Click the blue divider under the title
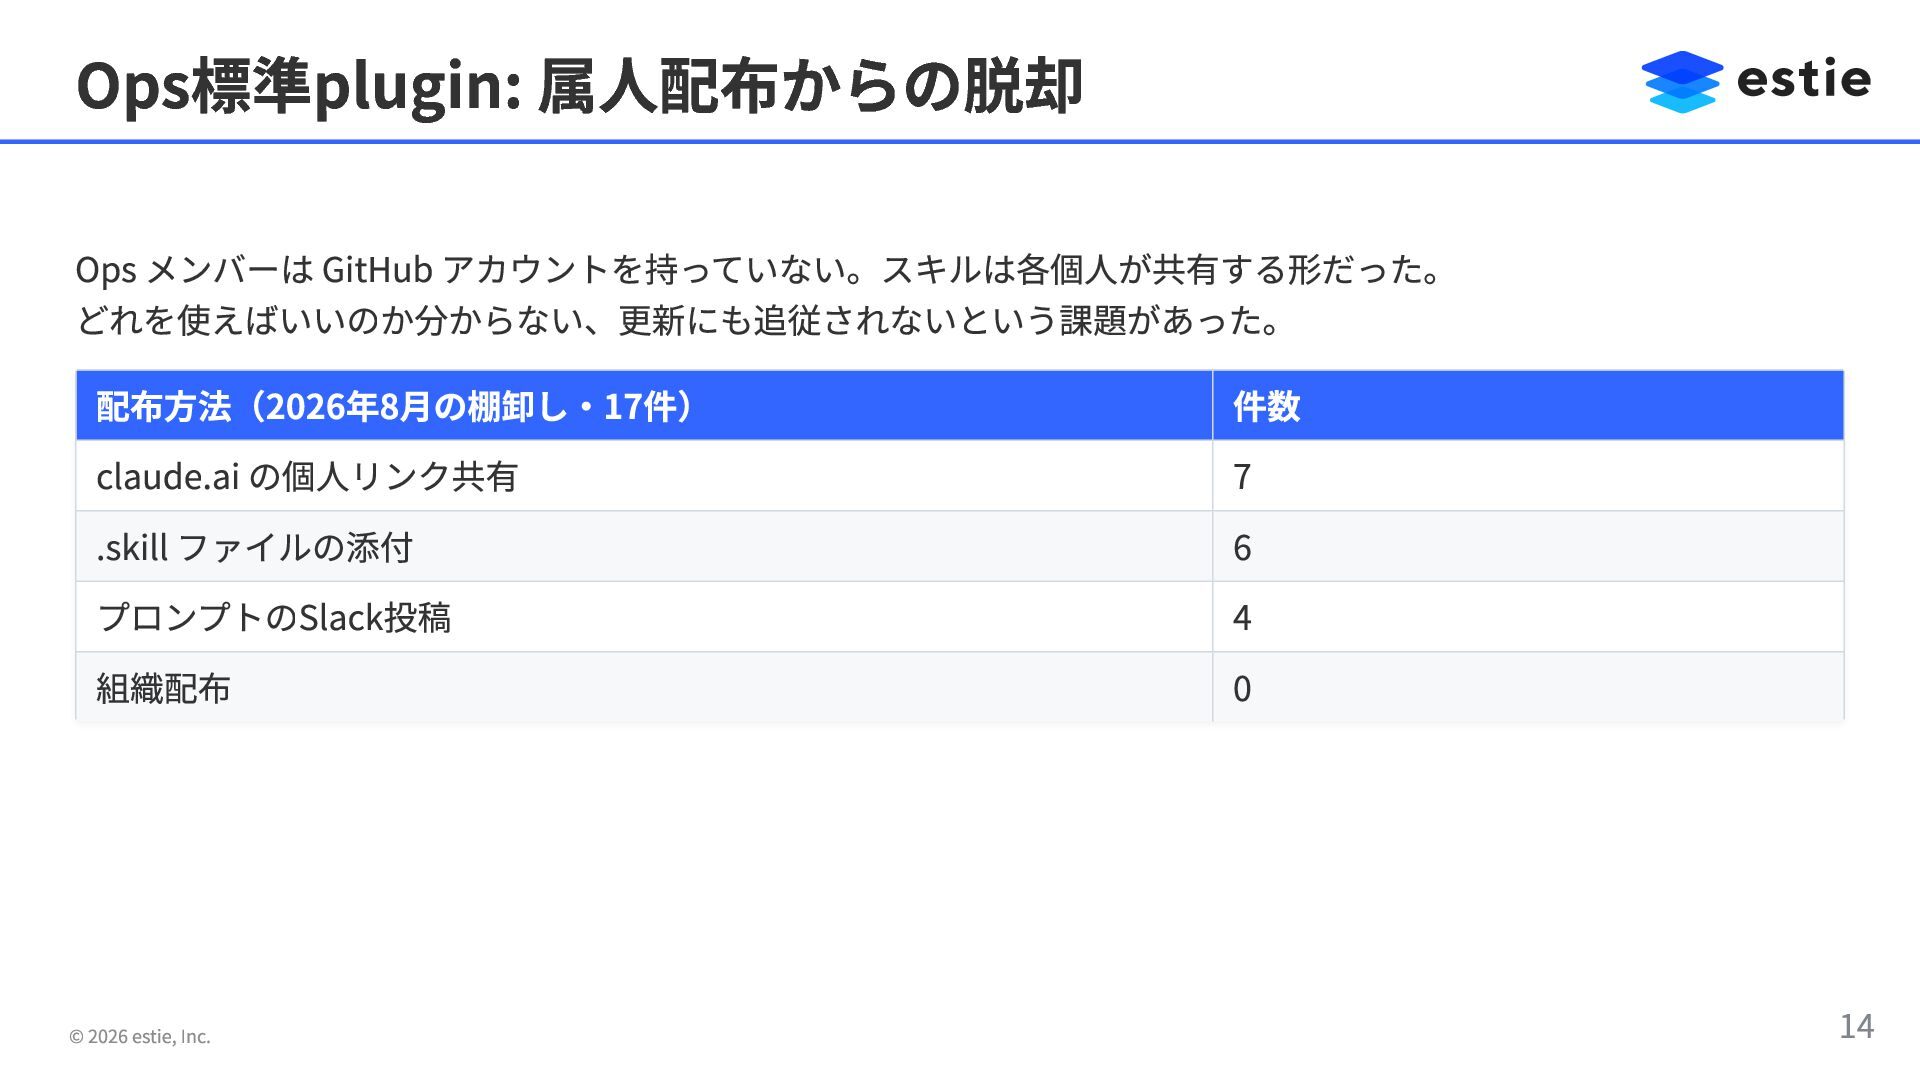Viewport: 1920px width, 1080px height. 960,142
